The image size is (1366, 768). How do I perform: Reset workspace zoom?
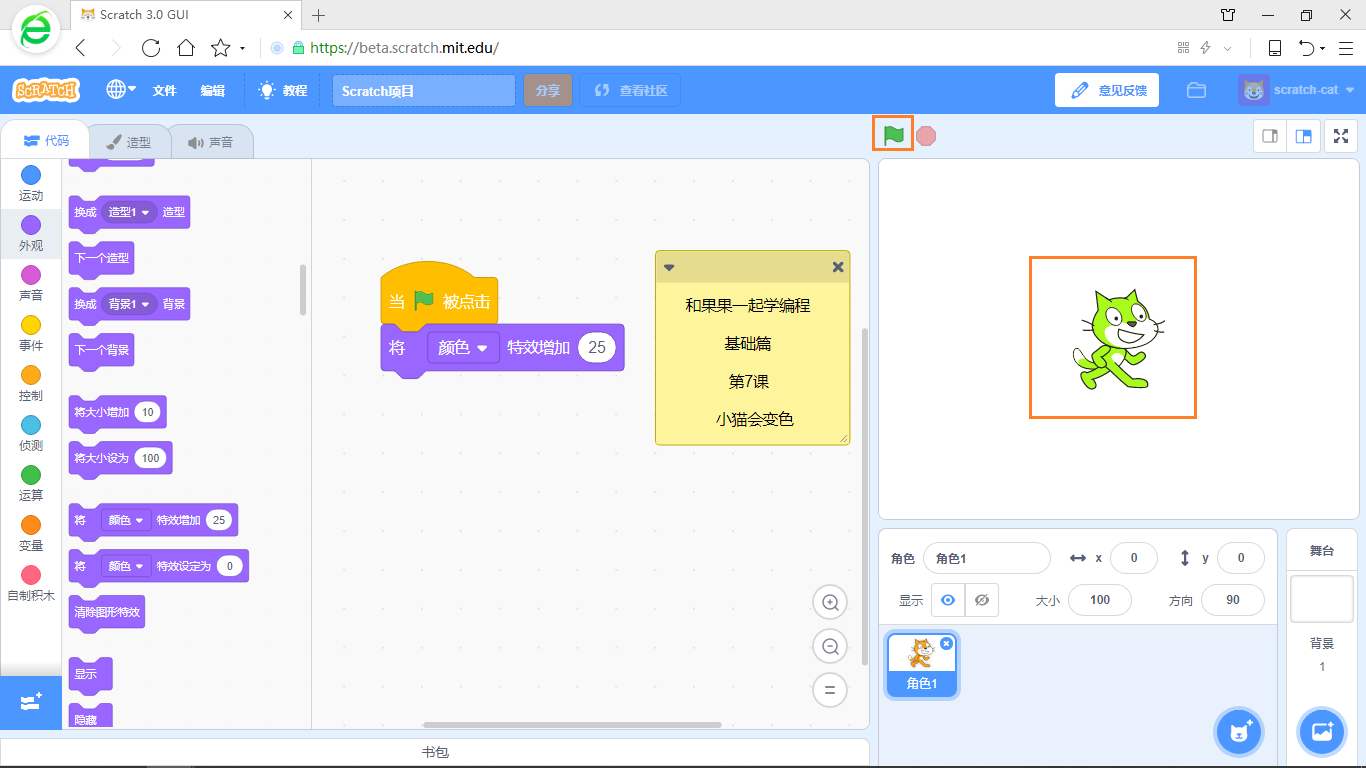click(830, 690)
